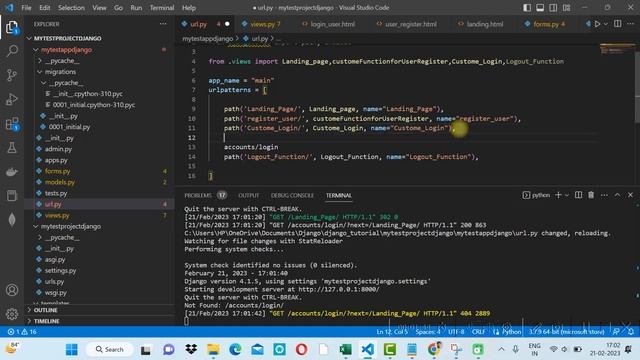Open the Accounts icon
This screenshot has width=640, height=360.
pos(12,290)
